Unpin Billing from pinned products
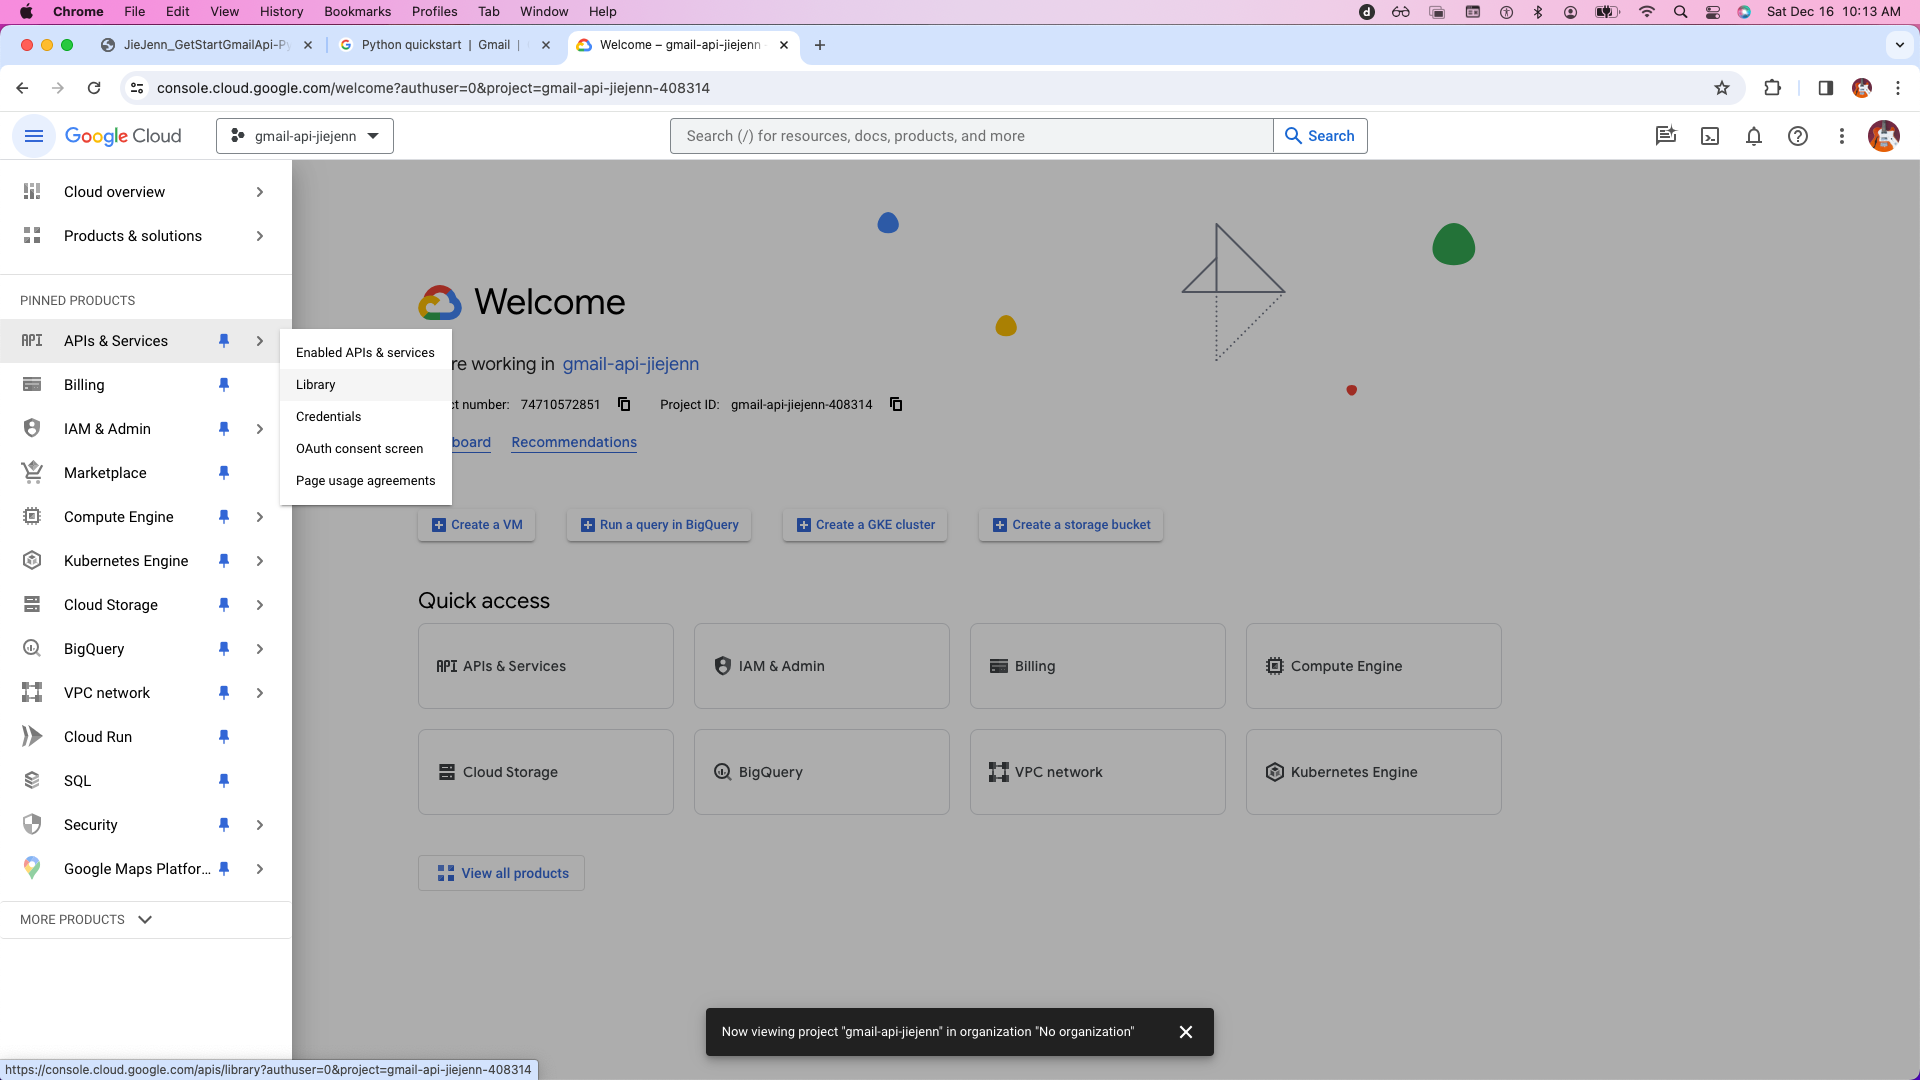This screenshot has height=1080, width=1920. pos(224,385)
